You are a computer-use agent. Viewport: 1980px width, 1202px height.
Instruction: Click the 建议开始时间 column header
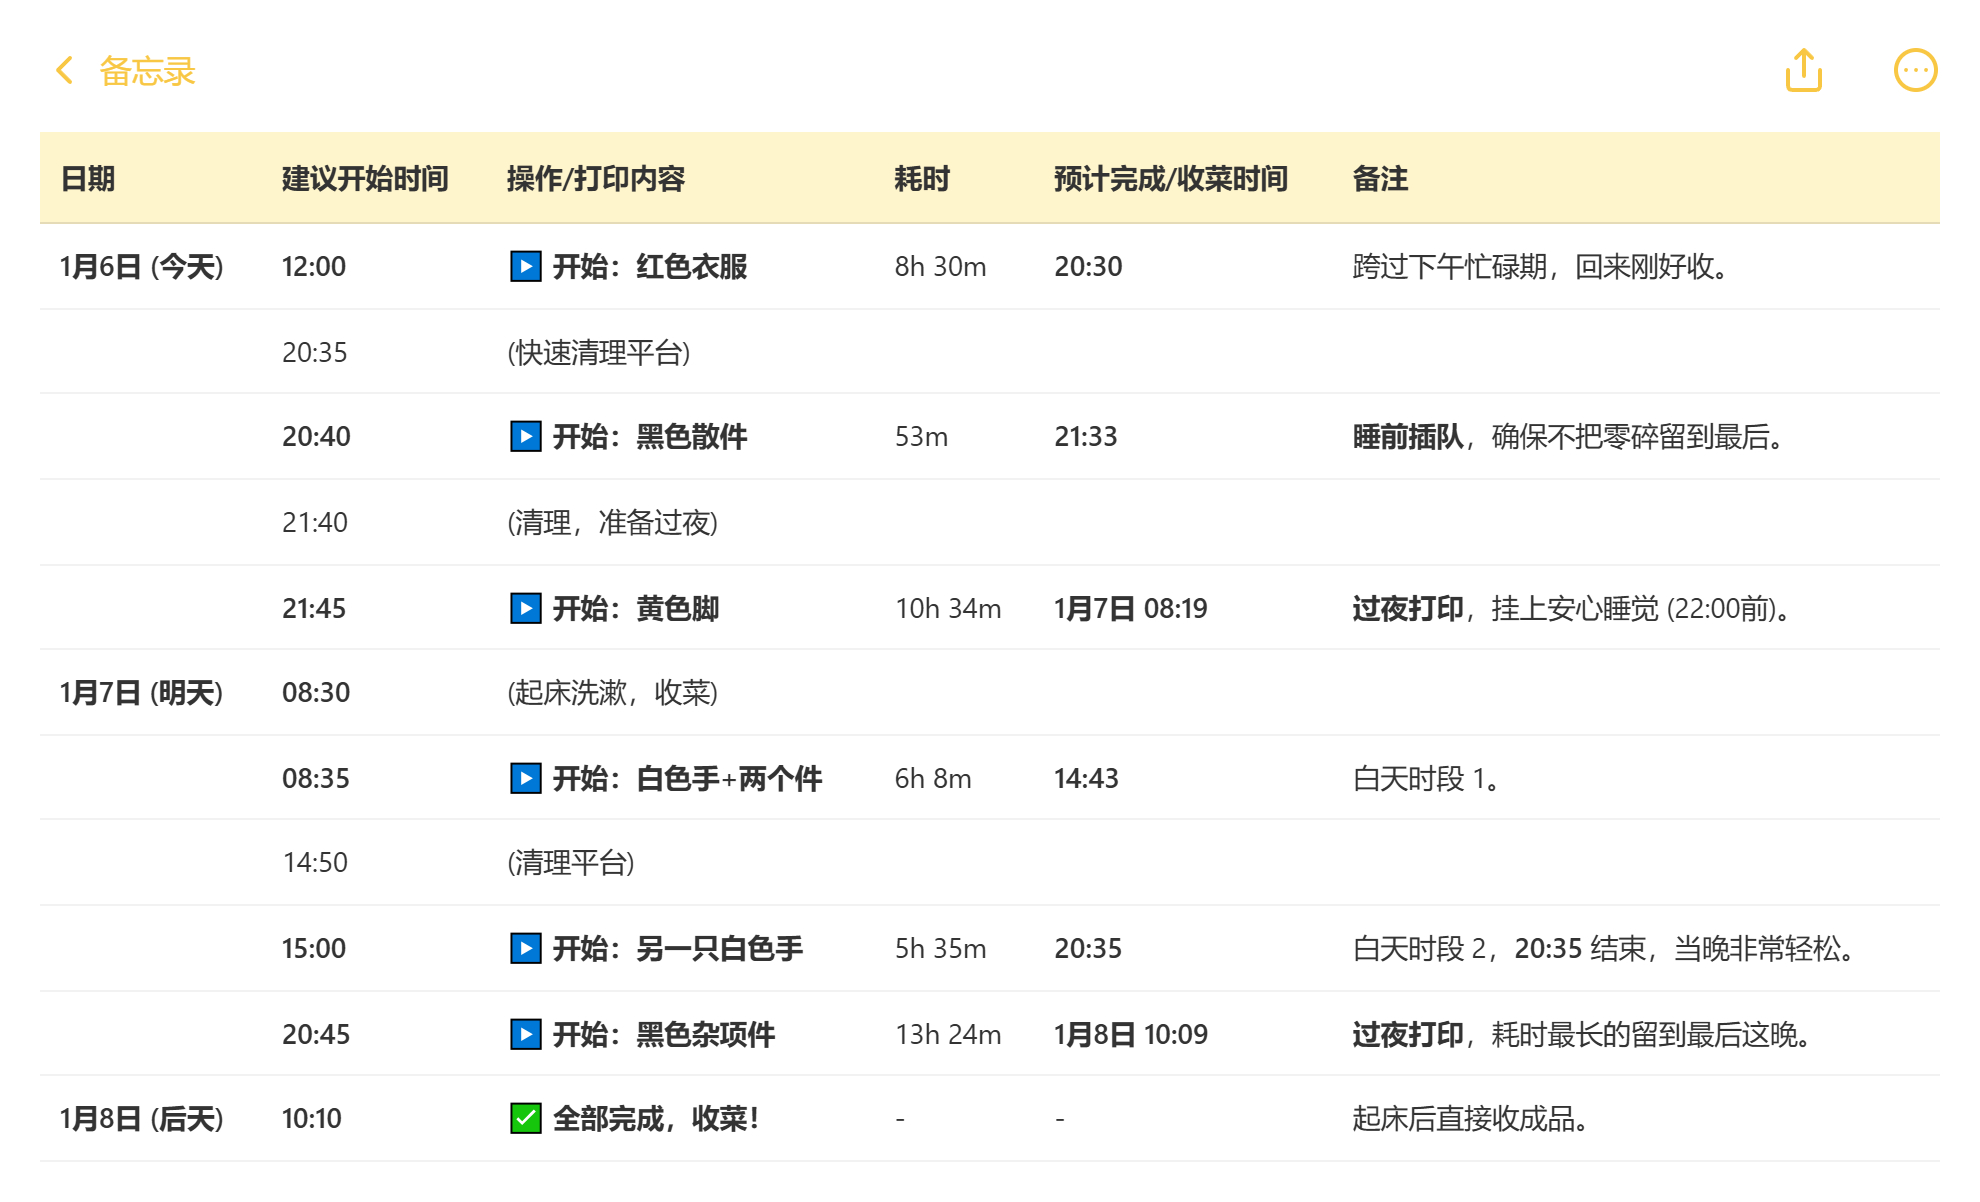coord(364,179)
